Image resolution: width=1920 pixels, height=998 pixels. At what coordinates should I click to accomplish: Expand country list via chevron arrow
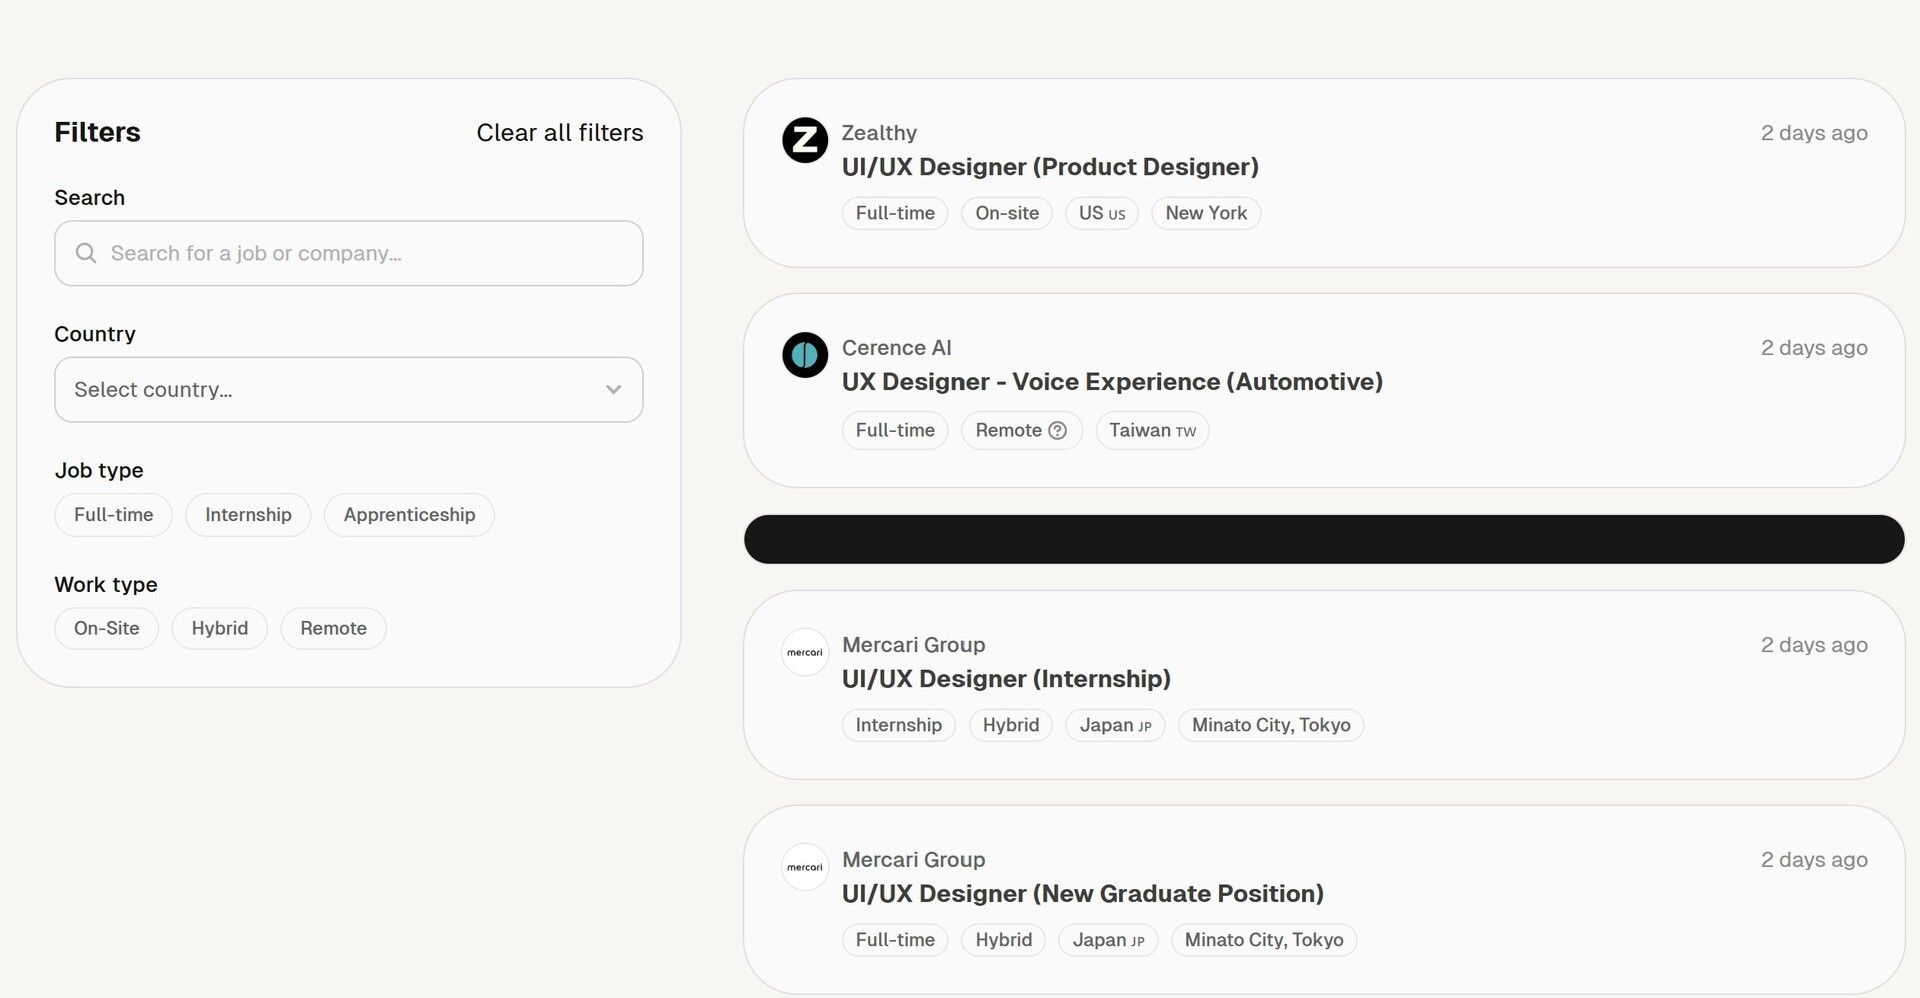613,390
